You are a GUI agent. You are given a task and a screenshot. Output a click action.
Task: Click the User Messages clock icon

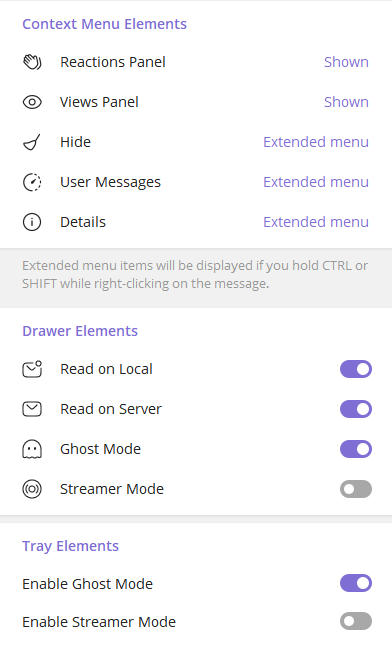(x=32, y=182)
